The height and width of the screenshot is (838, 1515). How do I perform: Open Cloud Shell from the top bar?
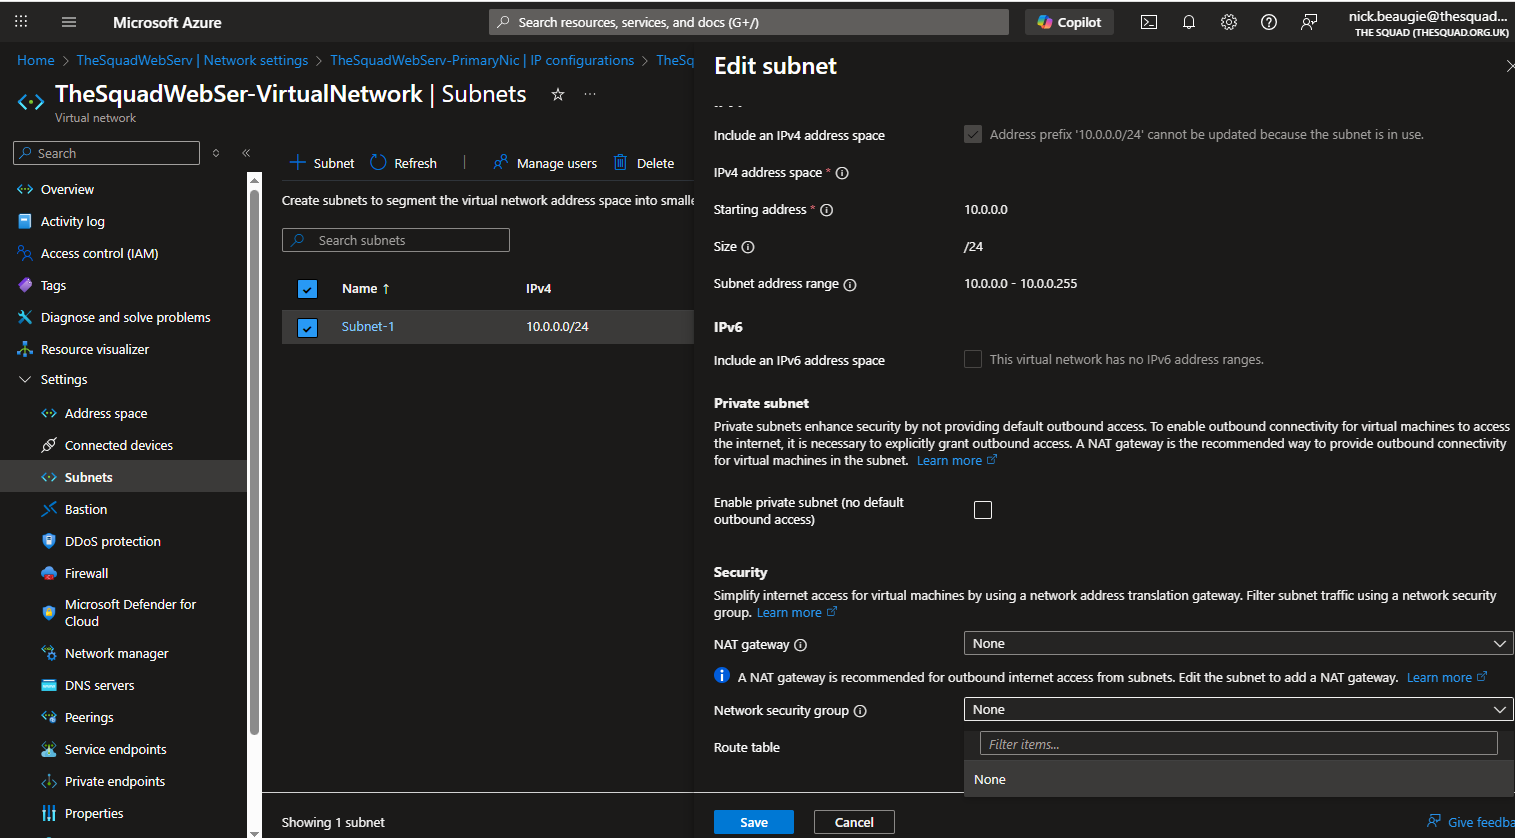click(1149, 22)
